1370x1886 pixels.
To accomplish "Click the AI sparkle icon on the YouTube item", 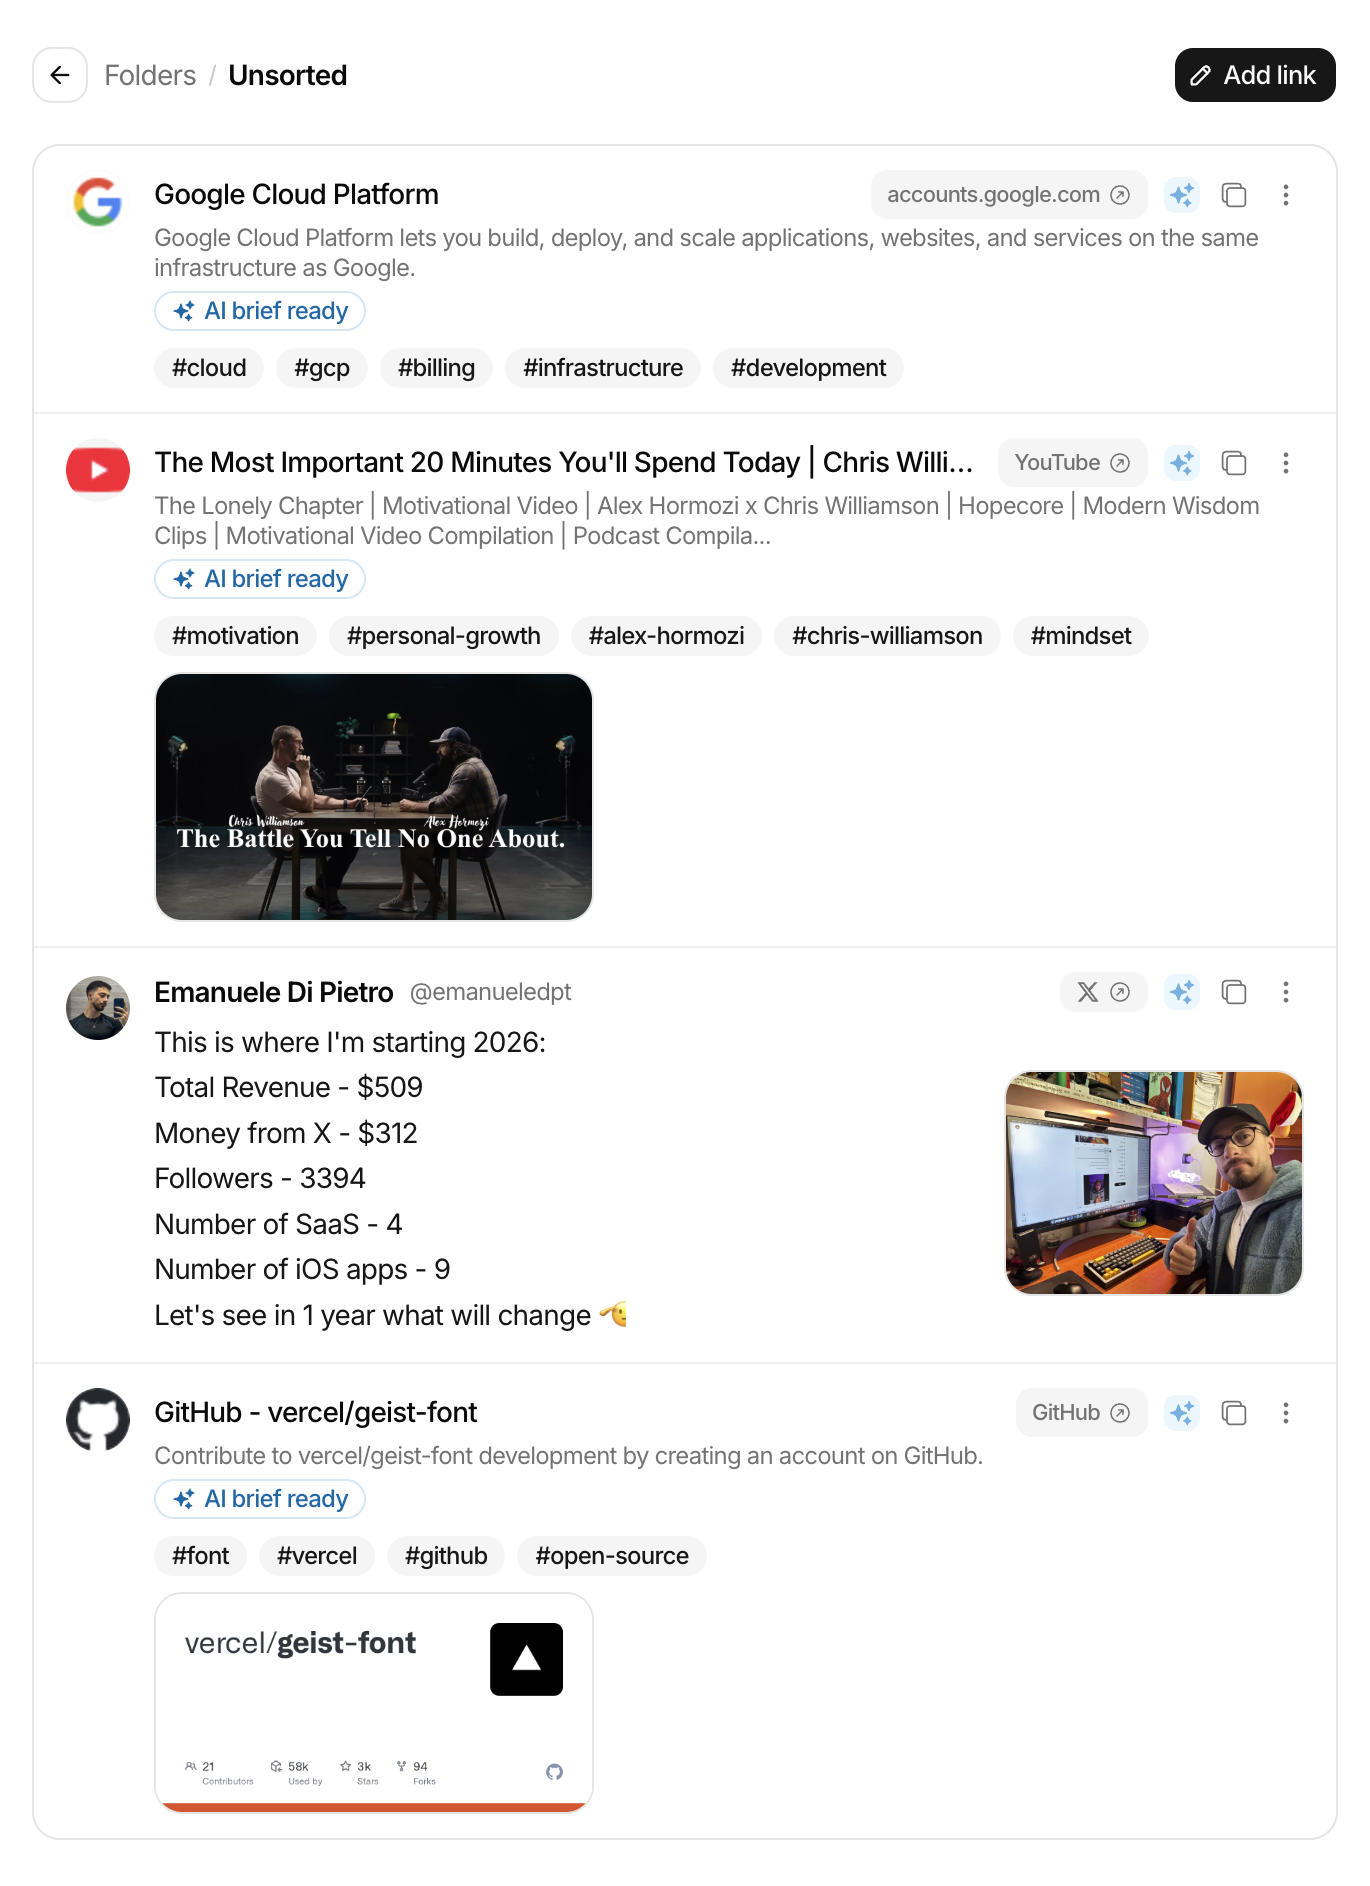I will pyautogui.click(x=1182, y=463).
